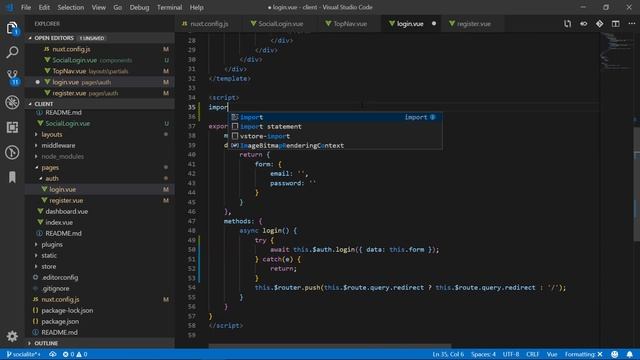Screen dimensions: 640x360
Task: Select the ImageBitmapRenderingContext suggestion
Action: pyautogui.click(x=335, y=145)
